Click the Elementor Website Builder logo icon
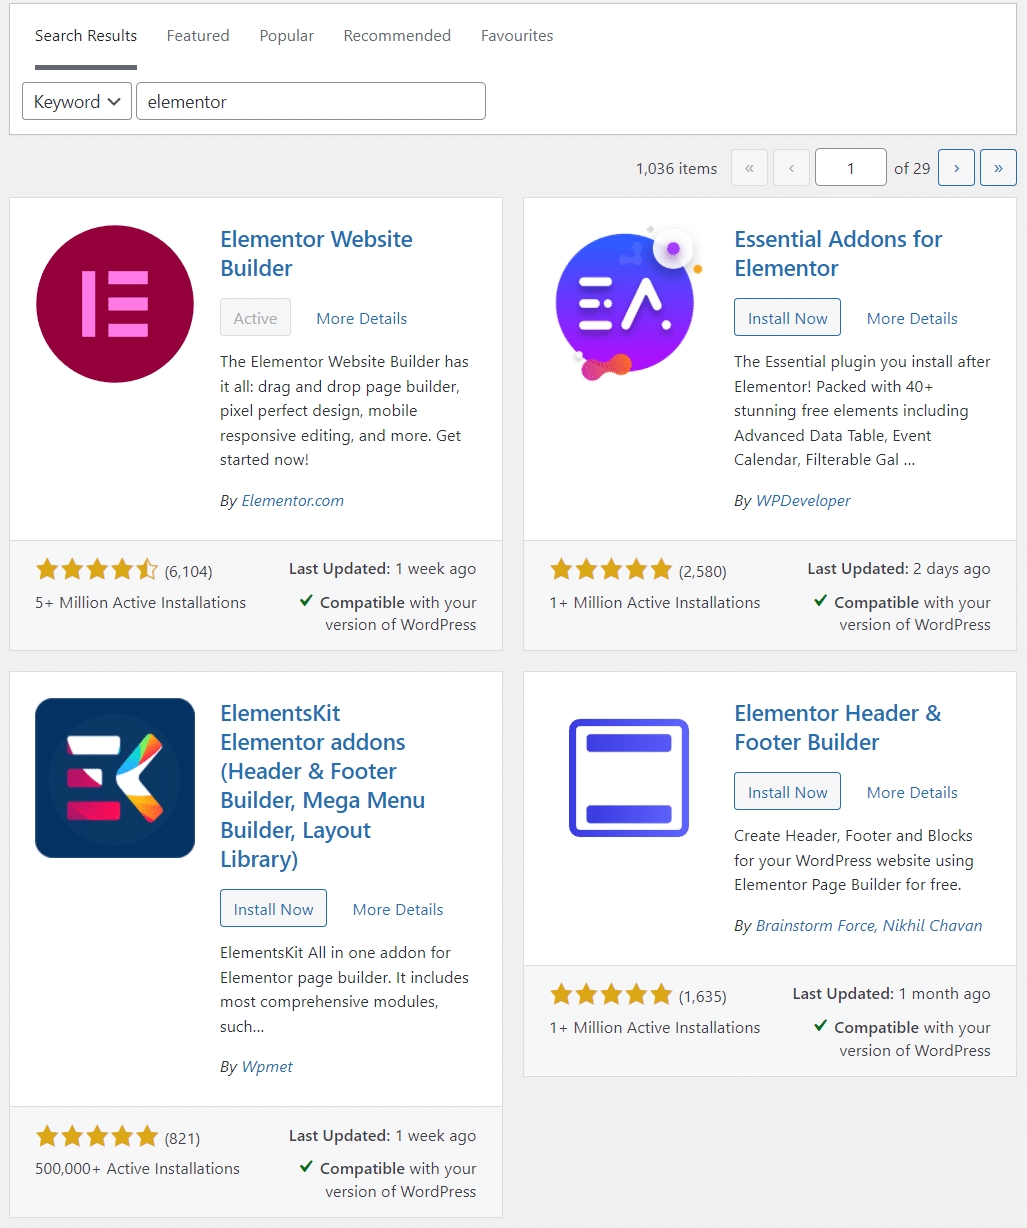This screenshot has height=1228, width=1027. pos(115,304)
